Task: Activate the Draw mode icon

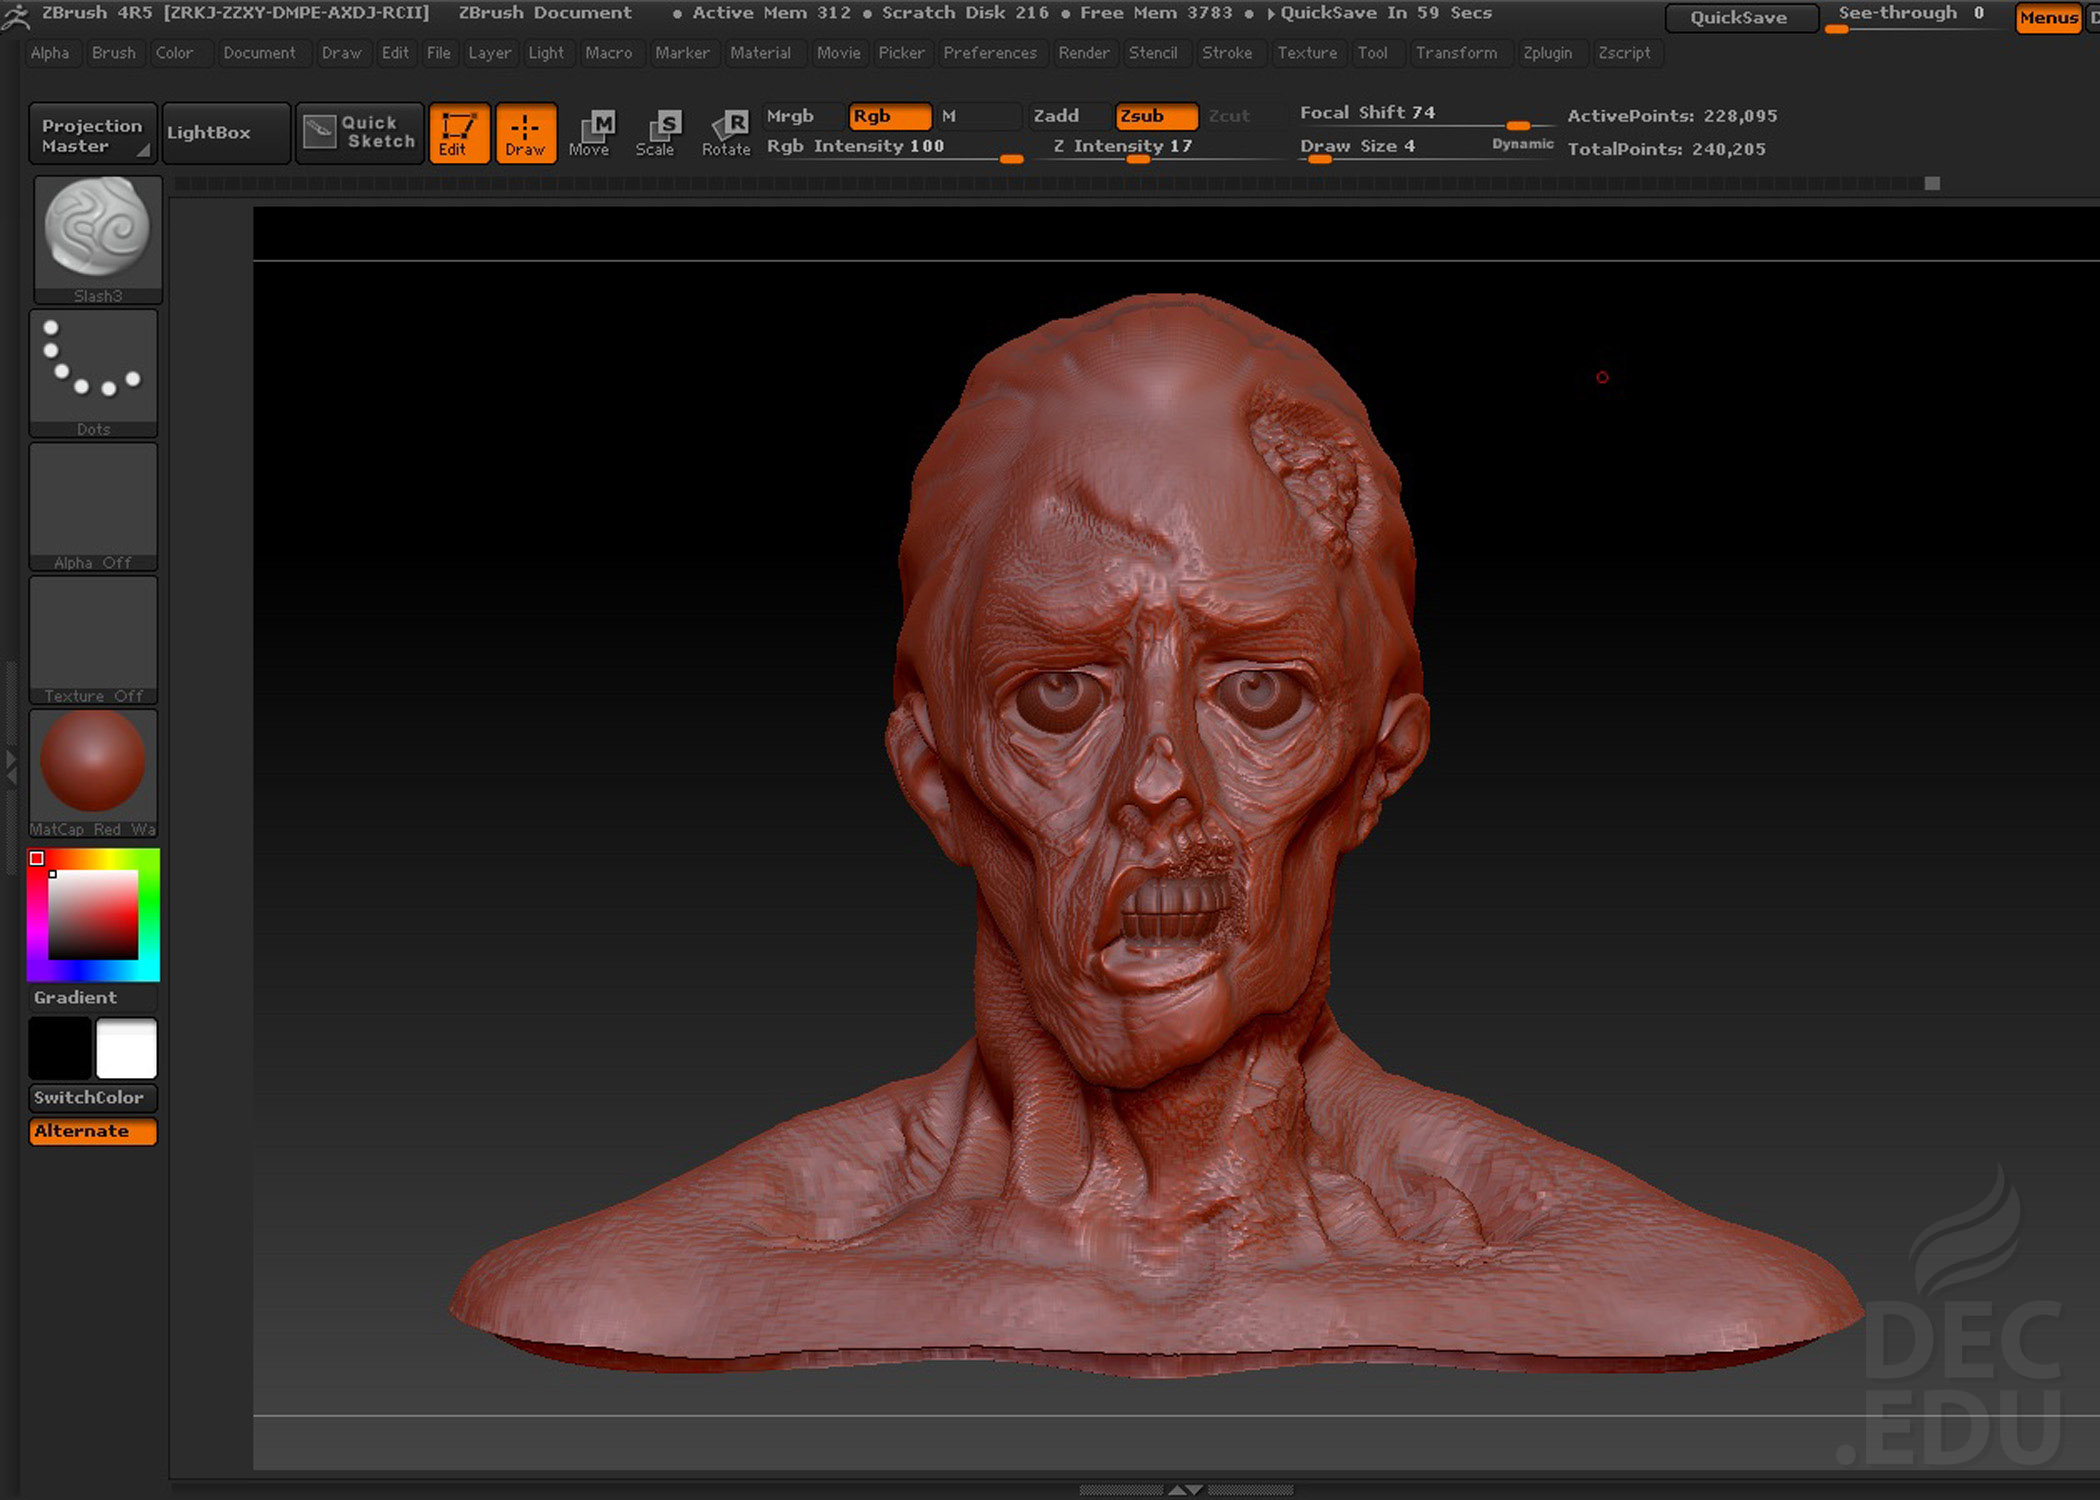Action: click(525, 132)
